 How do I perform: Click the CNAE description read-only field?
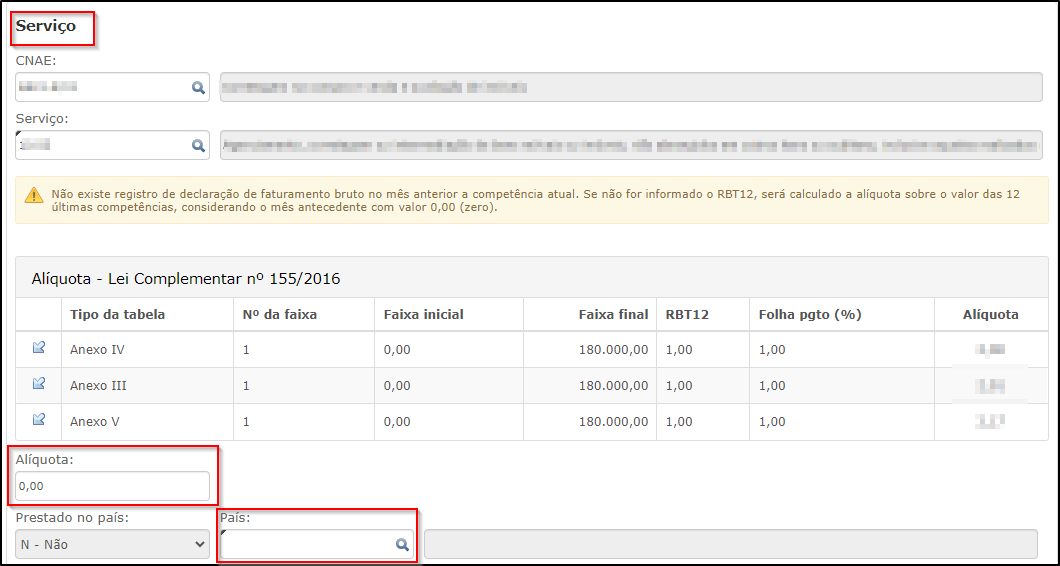pos(631,87)
